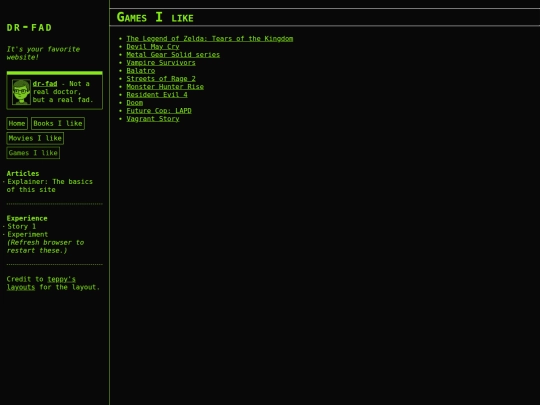Launch the Experiment experience
Image resolution: width=540 pixels, height=405 pixels.
pyautogui.click(x=28, y=234)
